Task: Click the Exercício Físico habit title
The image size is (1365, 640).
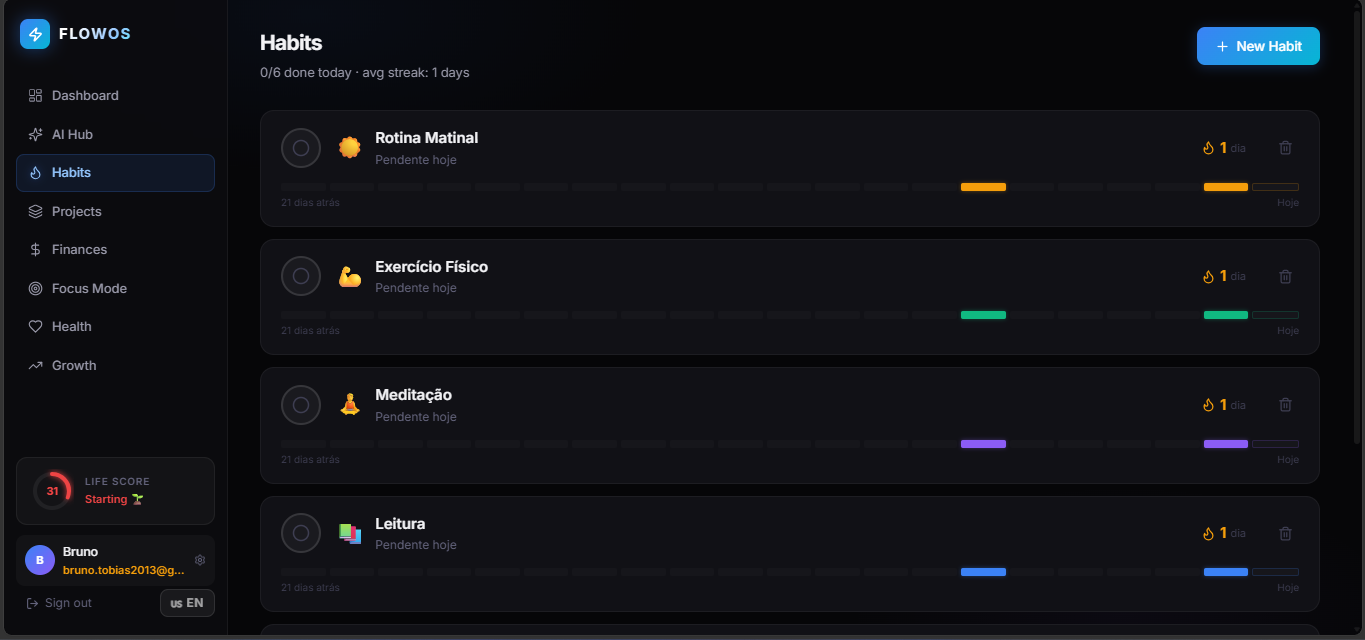Action: point(431,267)
